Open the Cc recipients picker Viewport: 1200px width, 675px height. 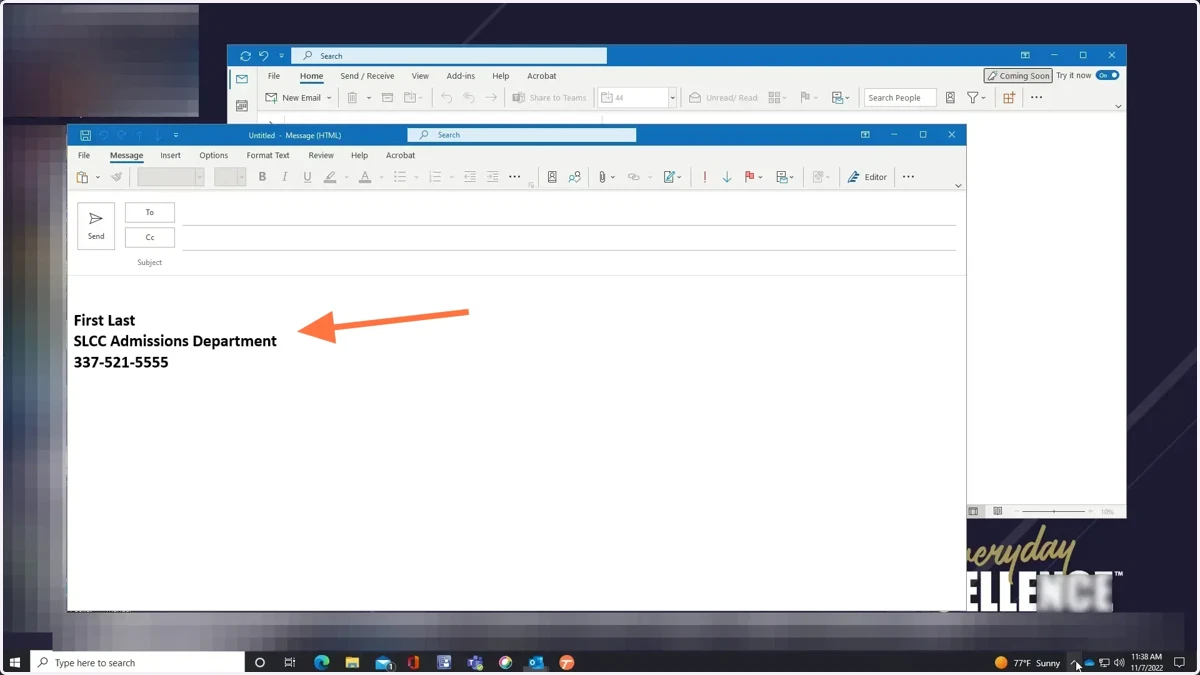pos(150,237)
